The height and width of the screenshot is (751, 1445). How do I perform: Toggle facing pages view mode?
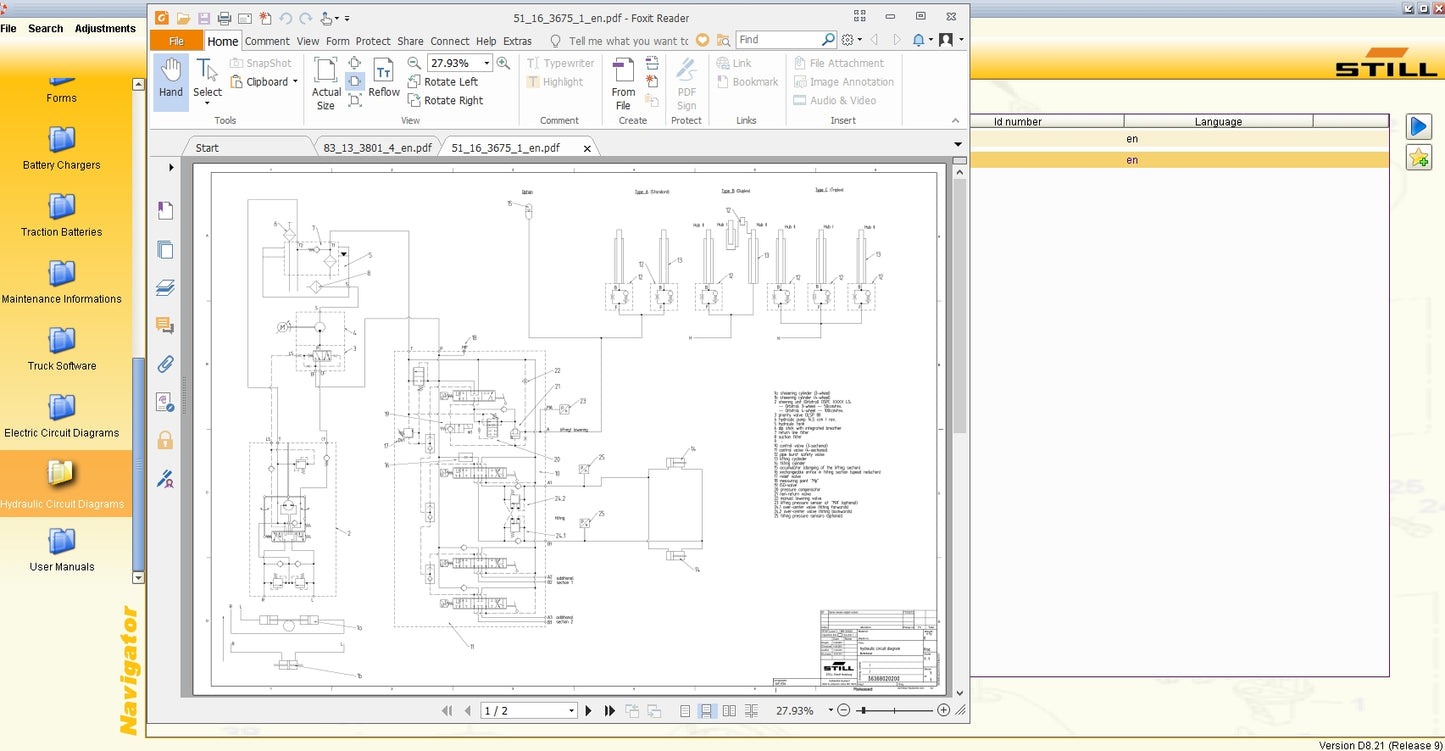pos(729,711)
